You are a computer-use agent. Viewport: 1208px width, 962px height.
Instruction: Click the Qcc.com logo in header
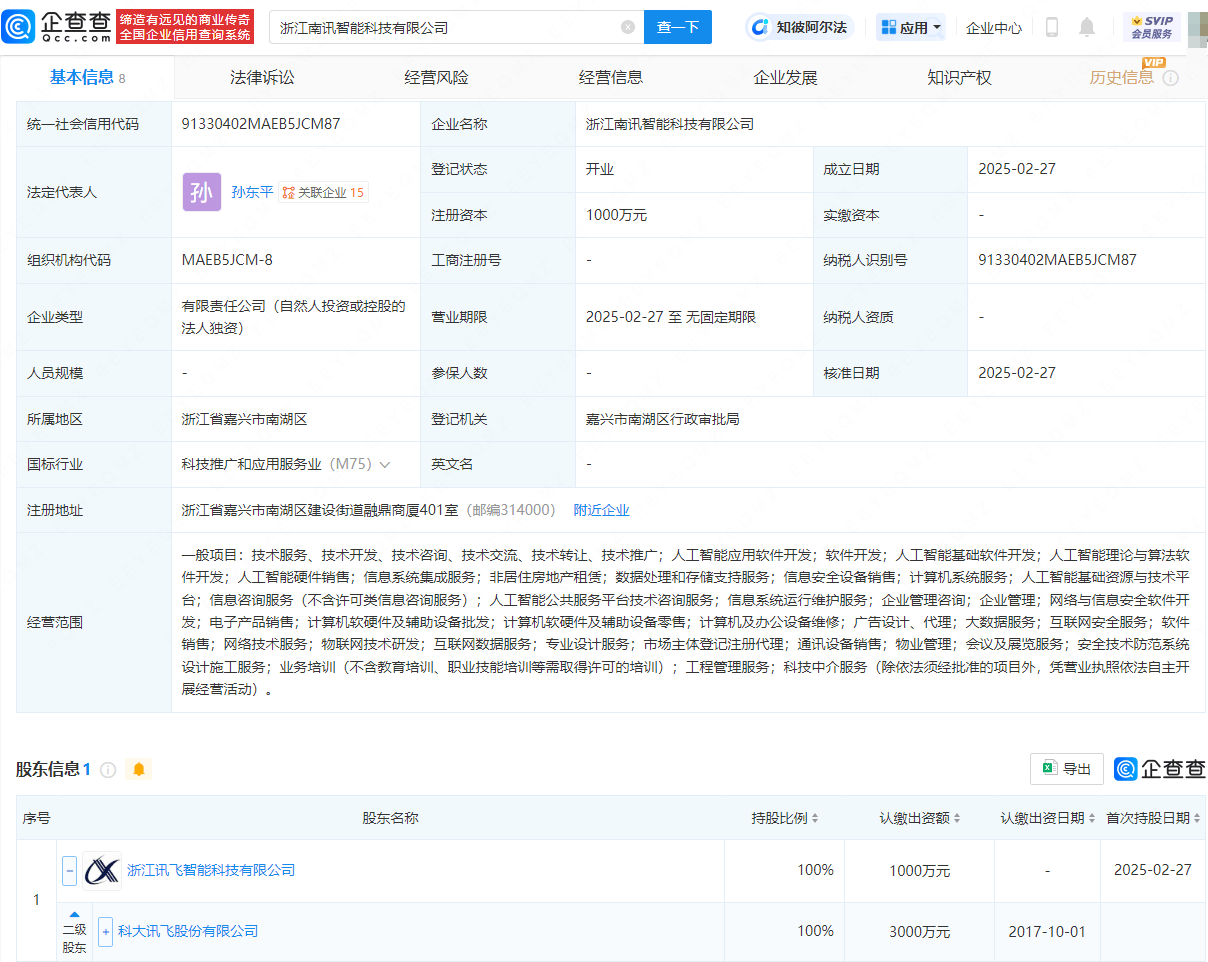pyautogui.click(x=57, y=27)
